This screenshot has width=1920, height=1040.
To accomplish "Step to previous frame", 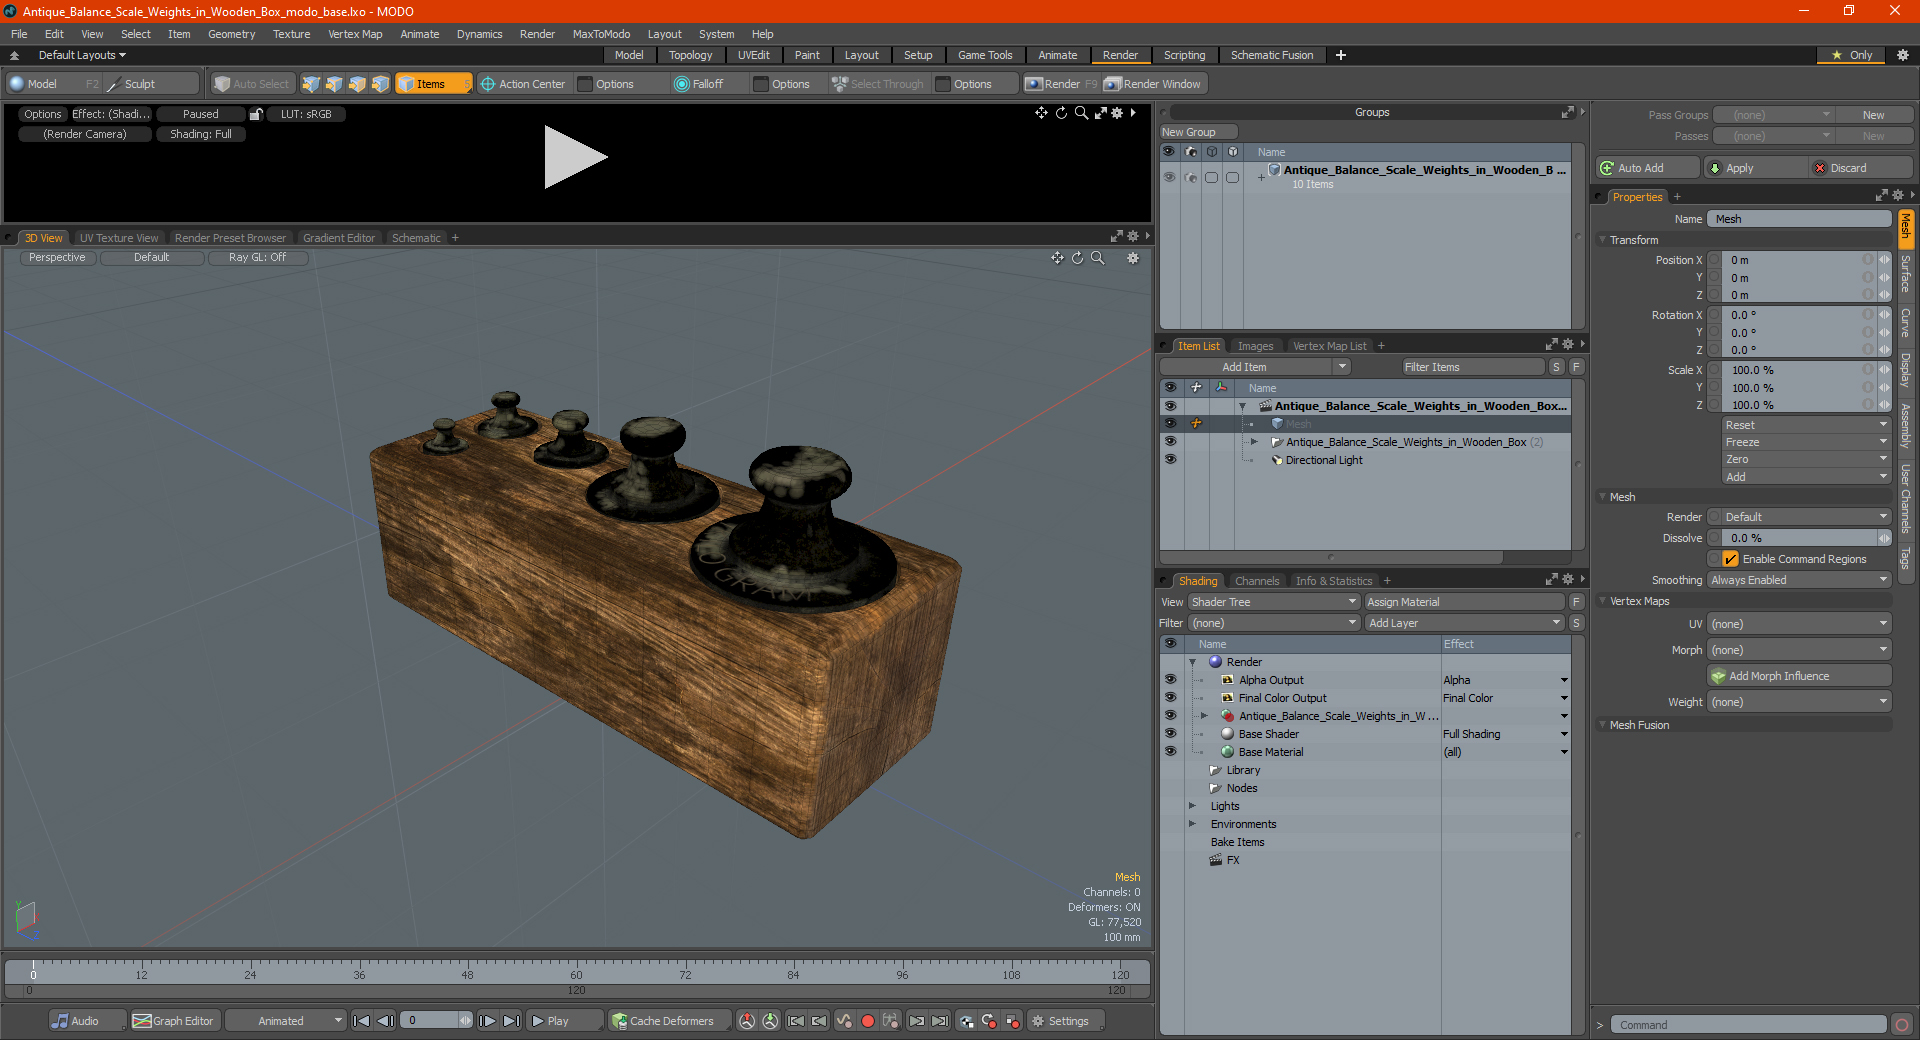I will 385,1021.
